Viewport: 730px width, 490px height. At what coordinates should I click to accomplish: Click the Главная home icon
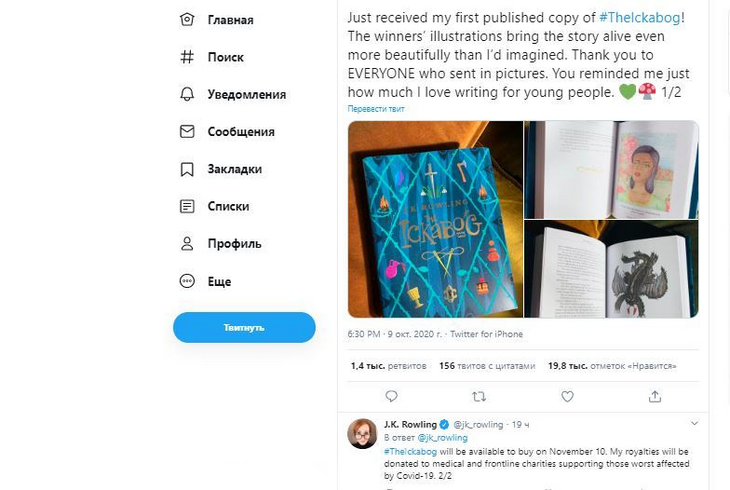pyautogui.click(x=187, y=20)
